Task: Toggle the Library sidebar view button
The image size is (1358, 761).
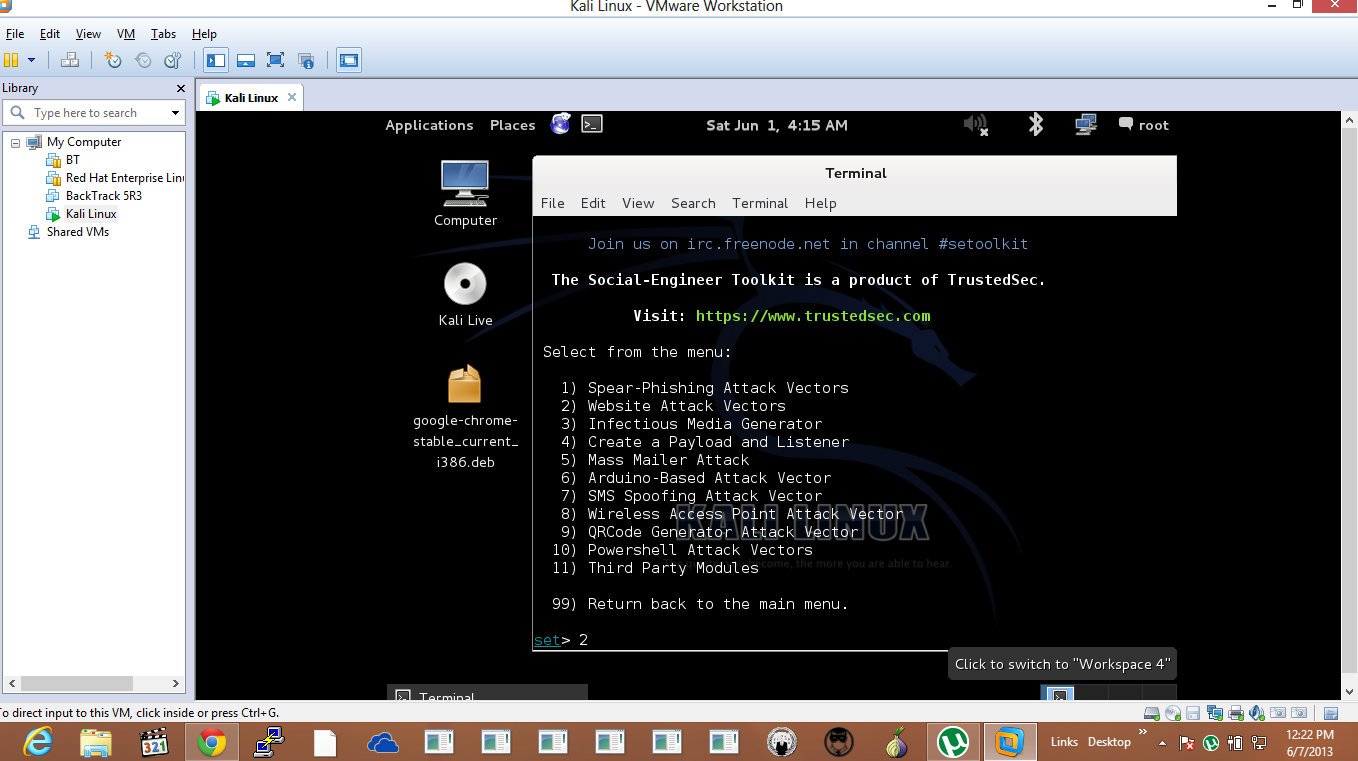Action: [216, 60]
